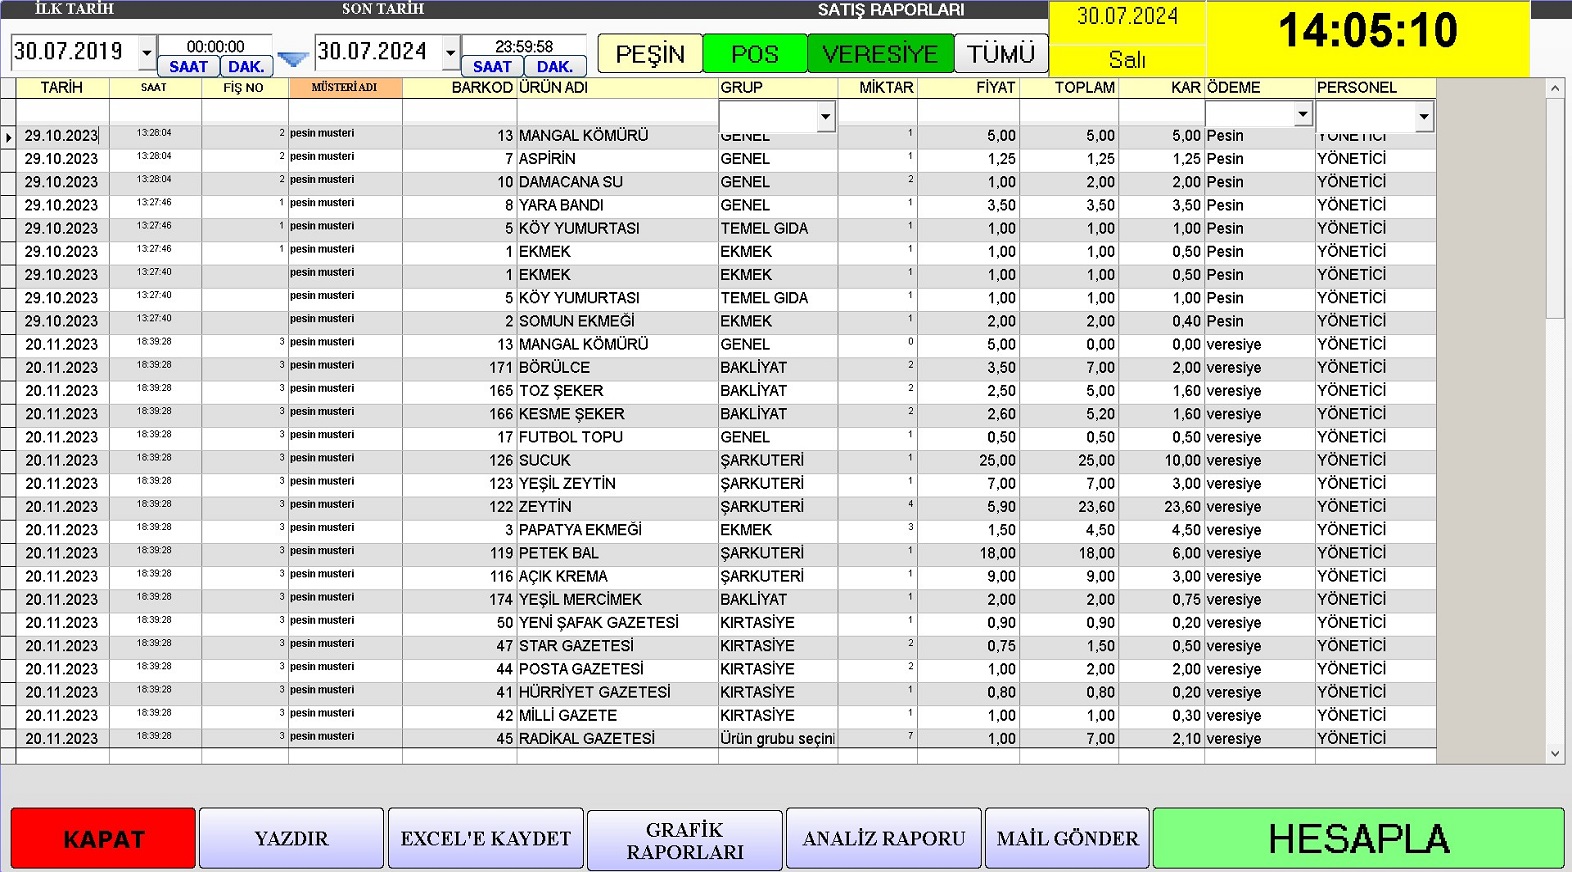The image size is (1572, 872).
Task: Click SAAT button under start time
Action: click(188, 67)
